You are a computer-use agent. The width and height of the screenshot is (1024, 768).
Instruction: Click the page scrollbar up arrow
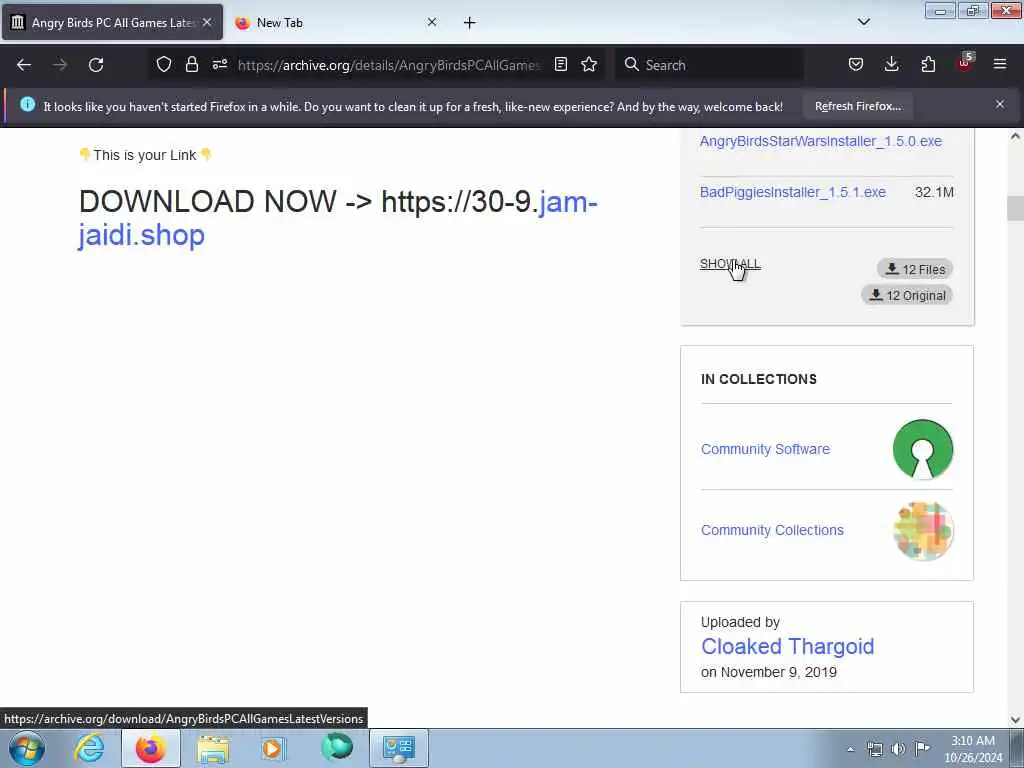point(1015,137)
